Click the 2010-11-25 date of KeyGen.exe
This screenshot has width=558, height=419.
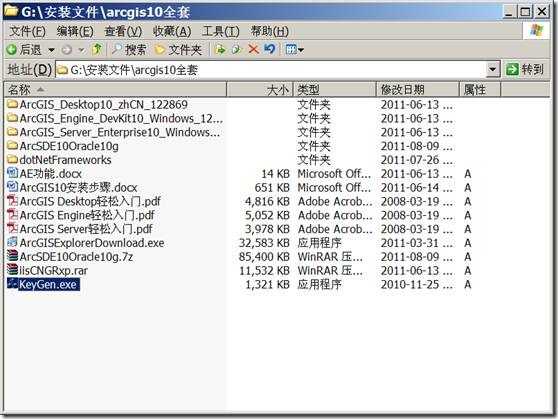pos(416,284)
